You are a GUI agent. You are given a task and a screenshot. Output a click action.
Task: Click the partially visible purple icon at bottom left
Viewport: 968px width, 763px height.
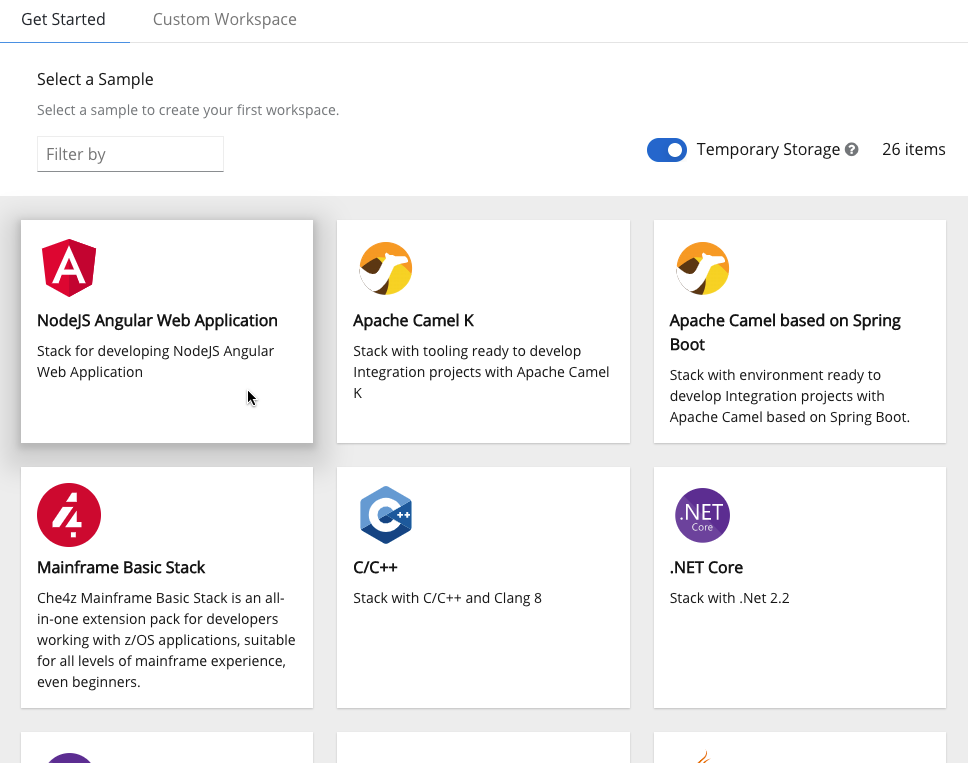click(x=69, y=756)
